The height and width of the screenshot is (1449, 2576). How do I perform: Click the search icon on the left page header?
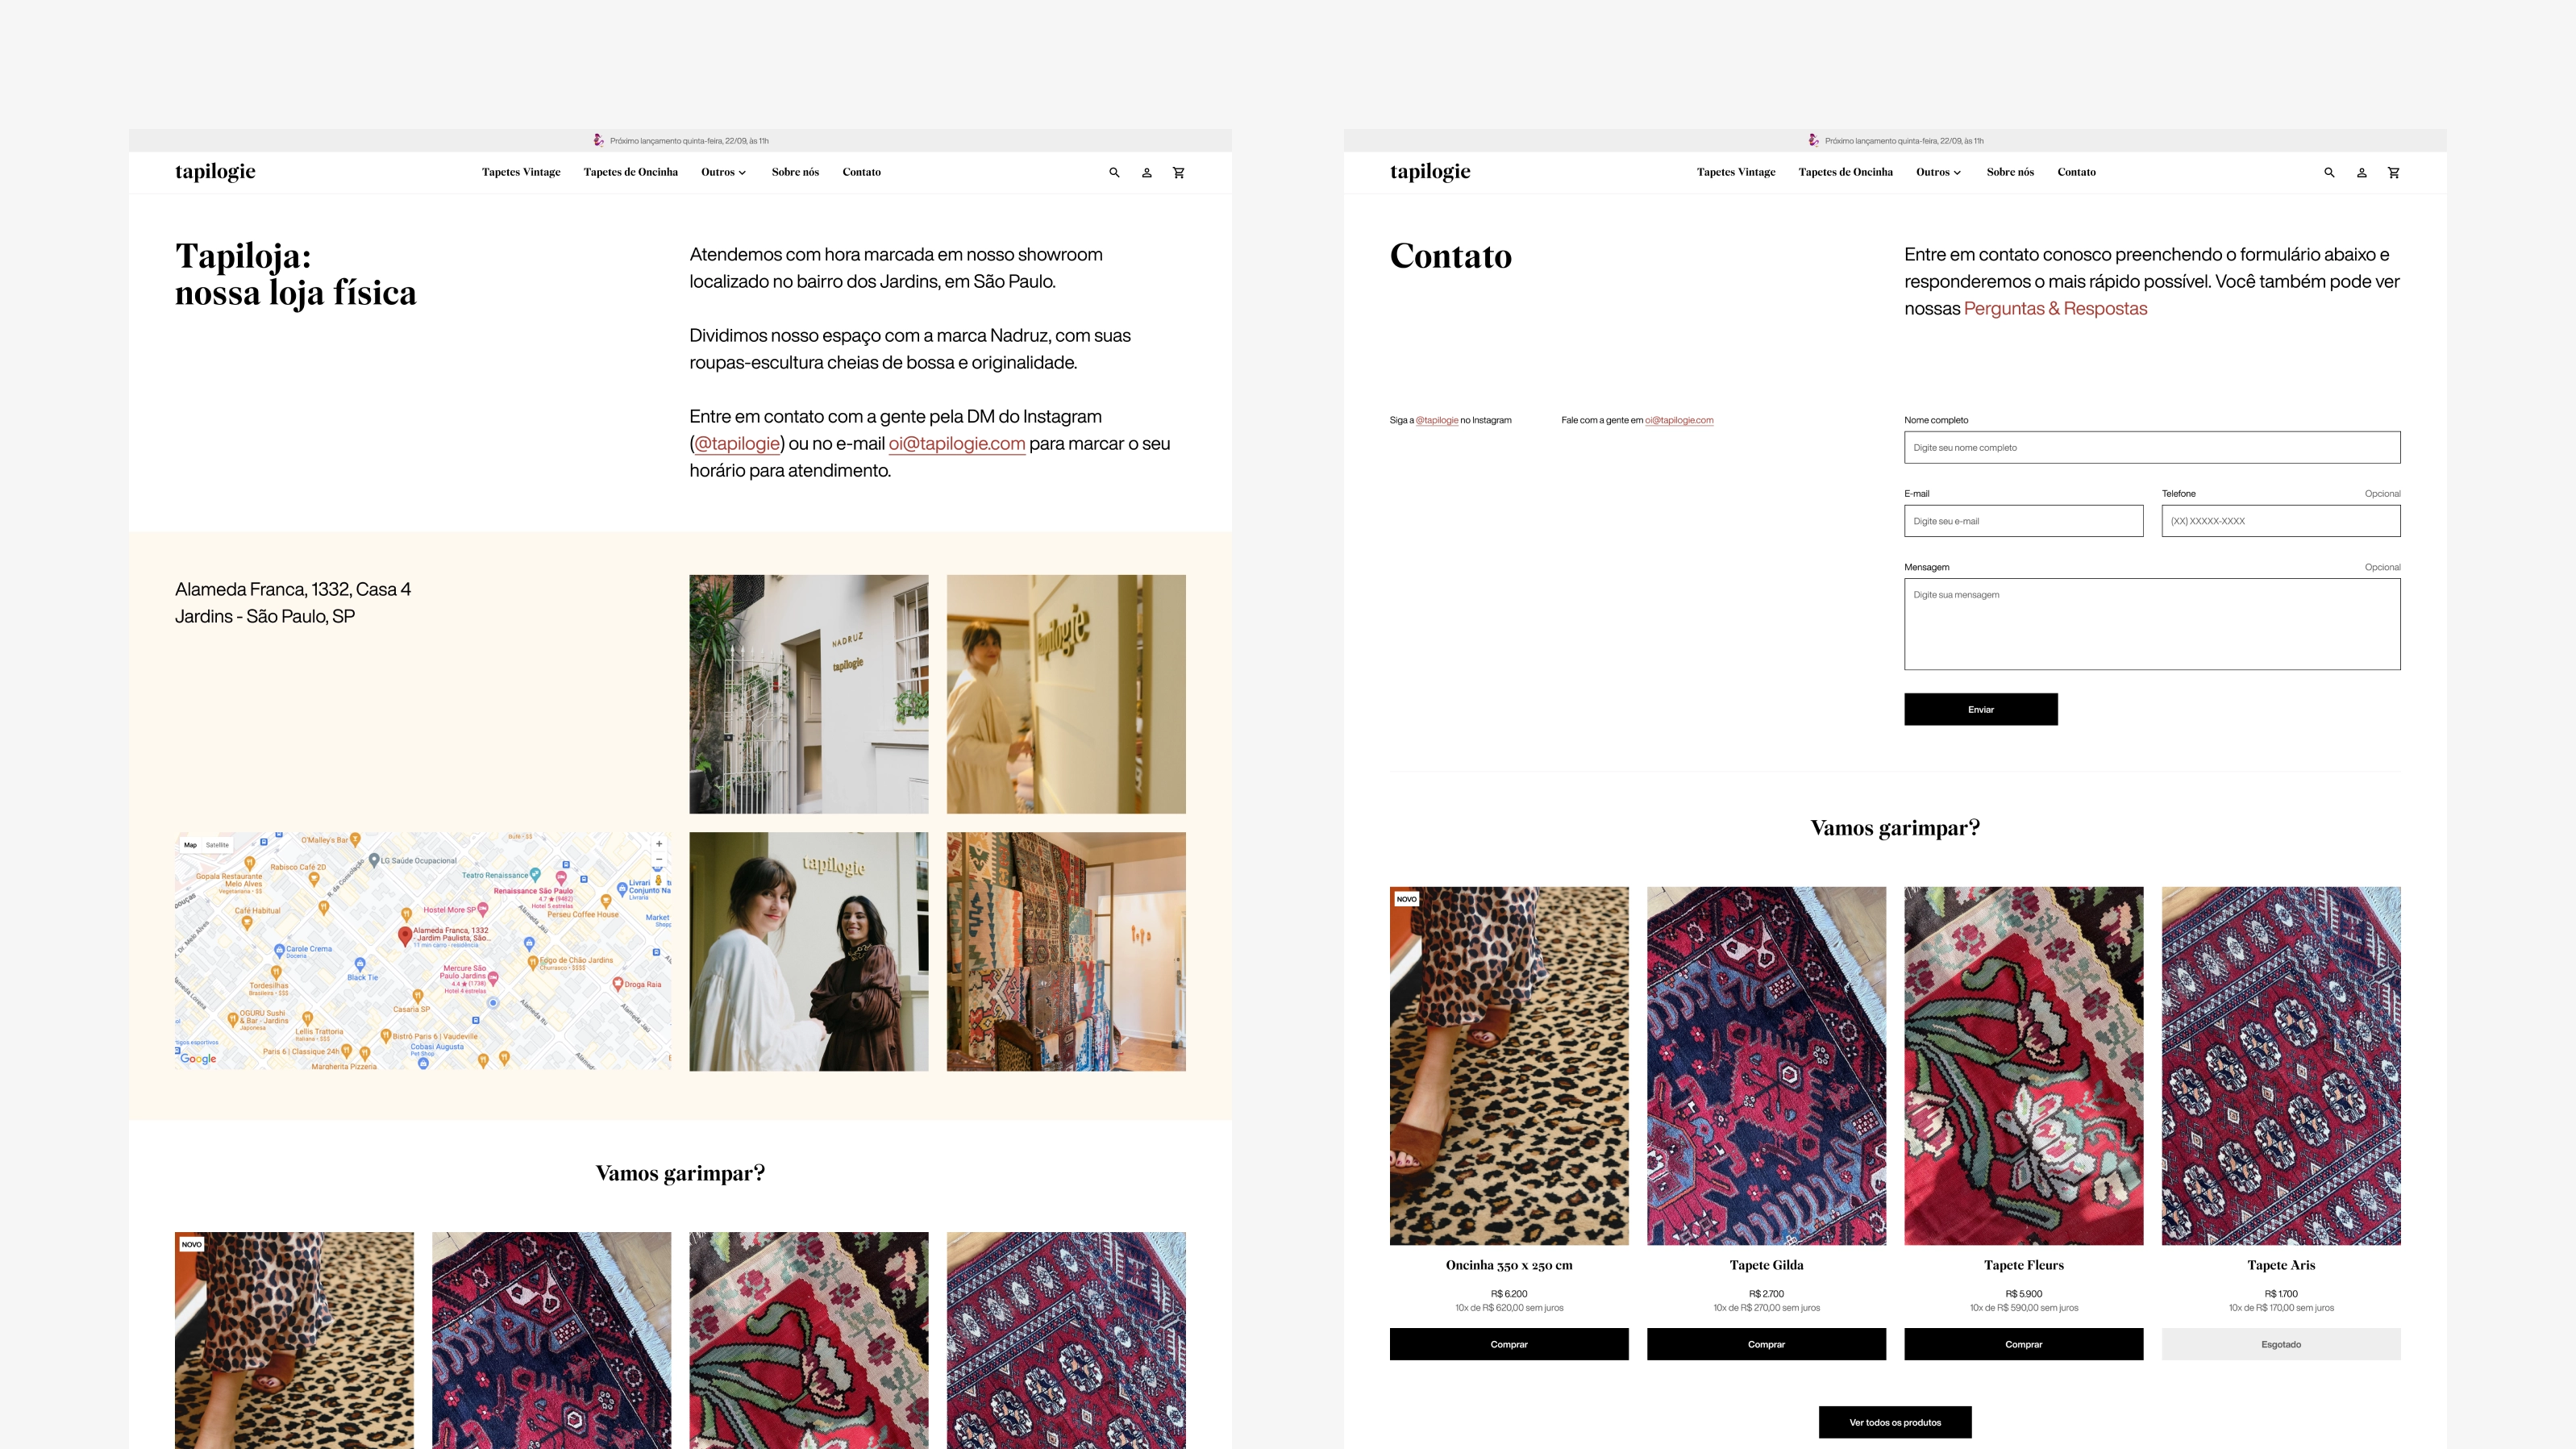1114,172
